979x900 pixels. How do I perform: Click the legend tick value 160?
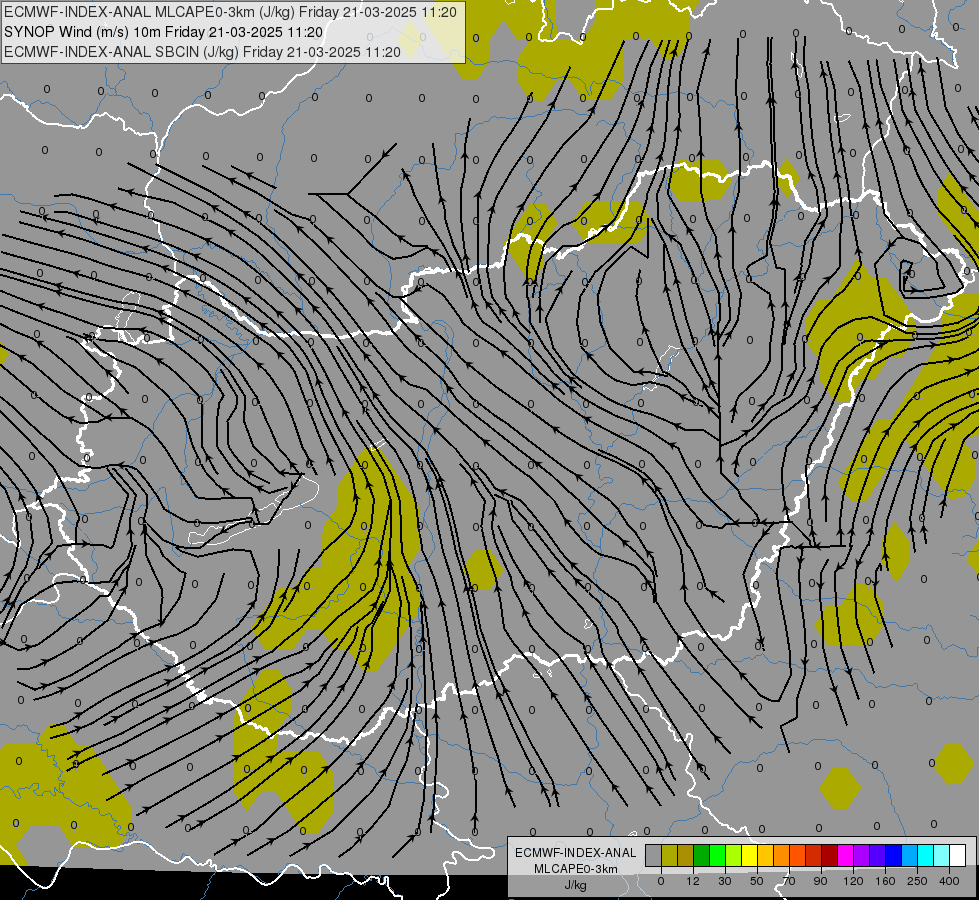click(885, 881)
